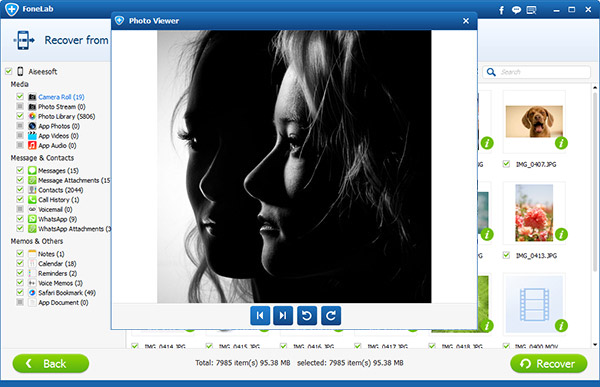This screenshot has height=387, width=600.
Task: Click the scrollbar down arrow
Action: [x=595, y=345]
